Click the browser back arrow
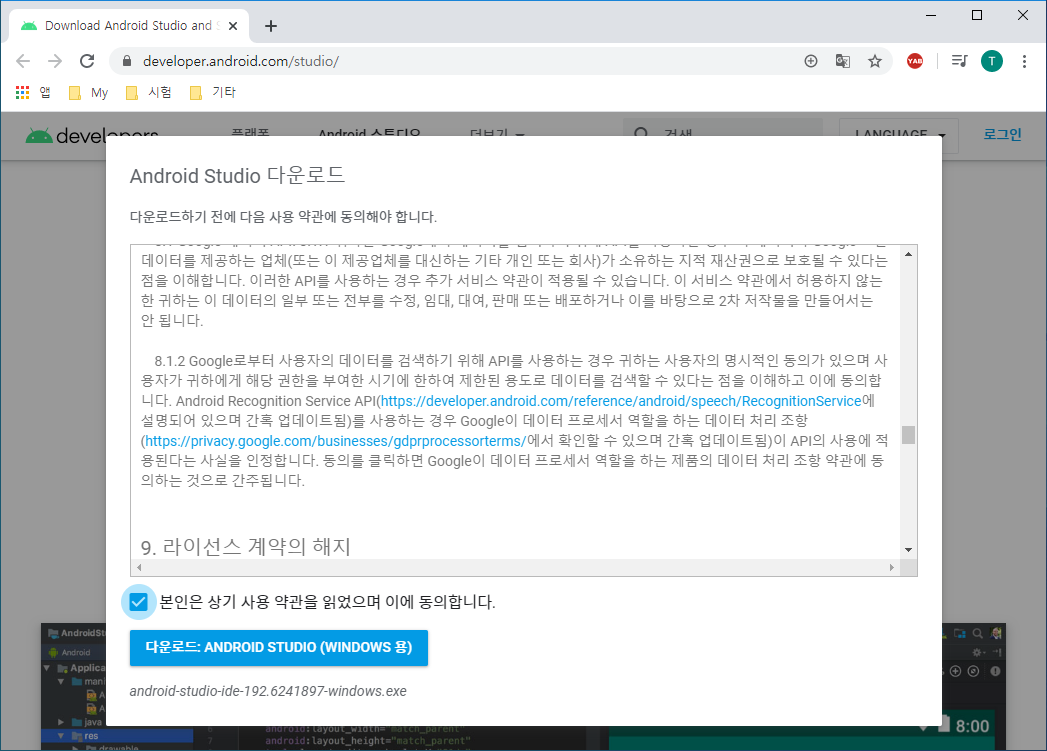1047x751 pixels. coord(23,61)
